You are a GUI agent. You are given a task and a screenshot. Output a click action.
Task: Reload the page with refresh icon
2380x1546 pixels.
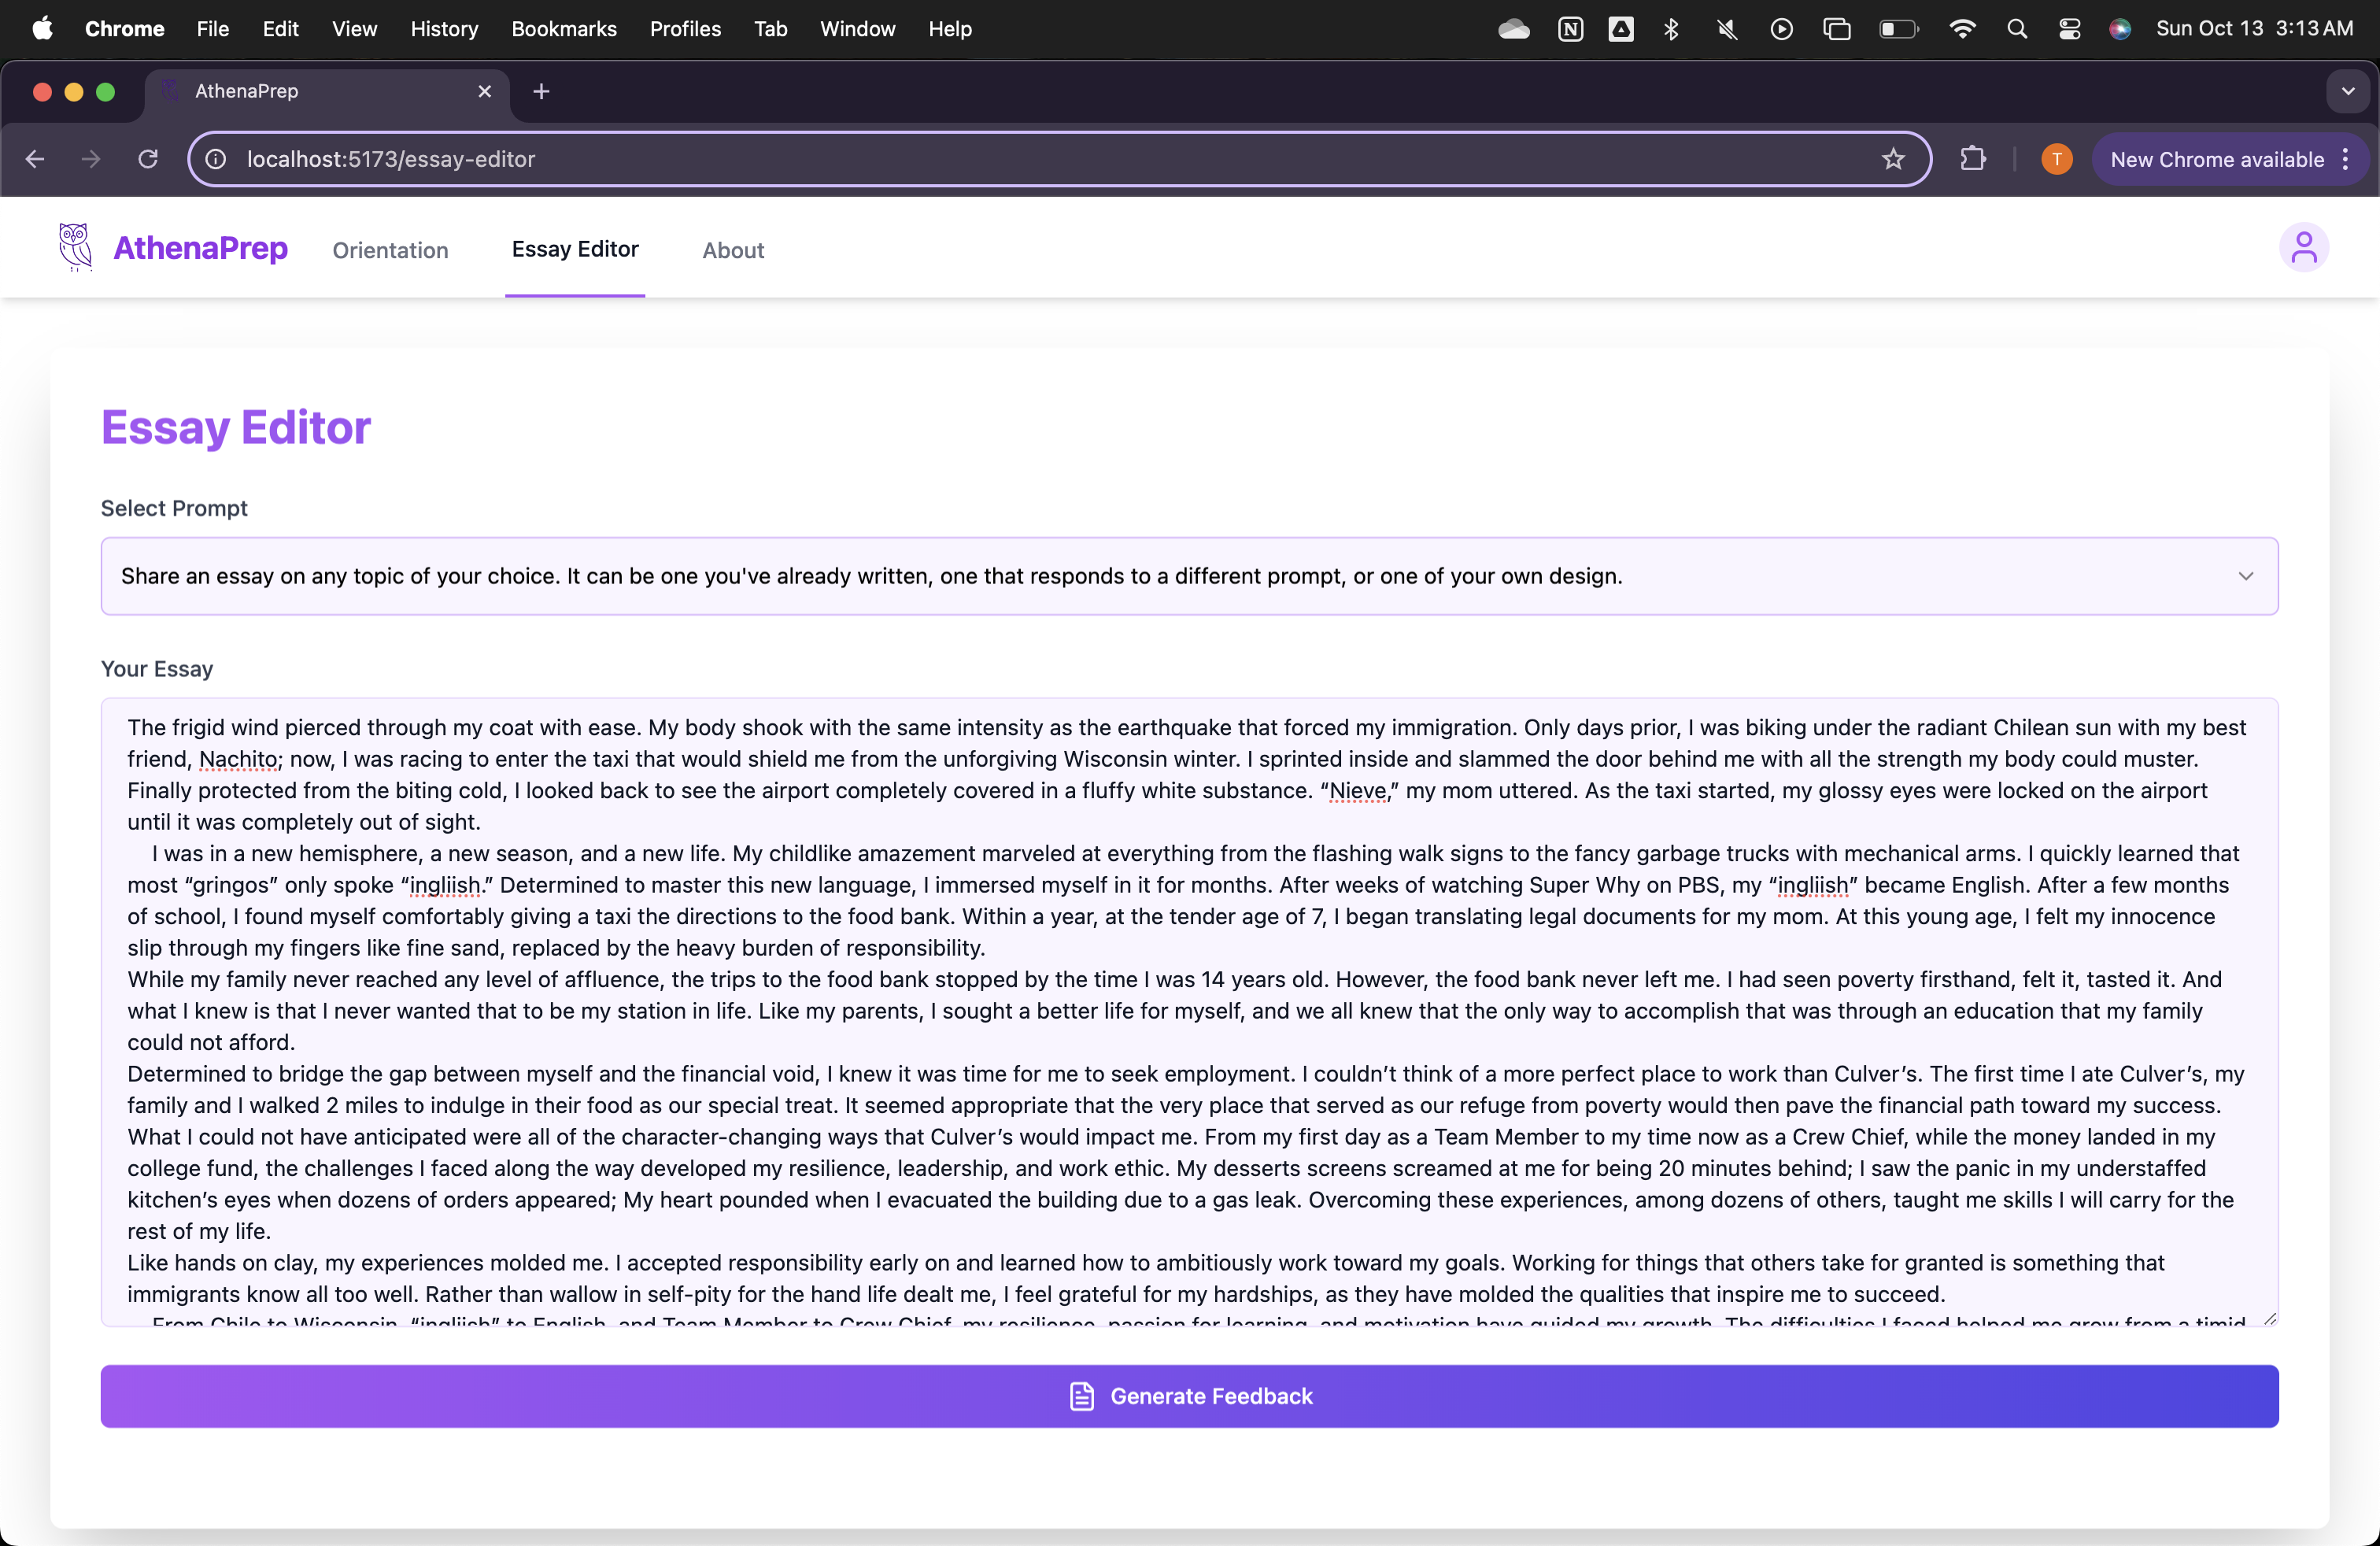point(148,159)
